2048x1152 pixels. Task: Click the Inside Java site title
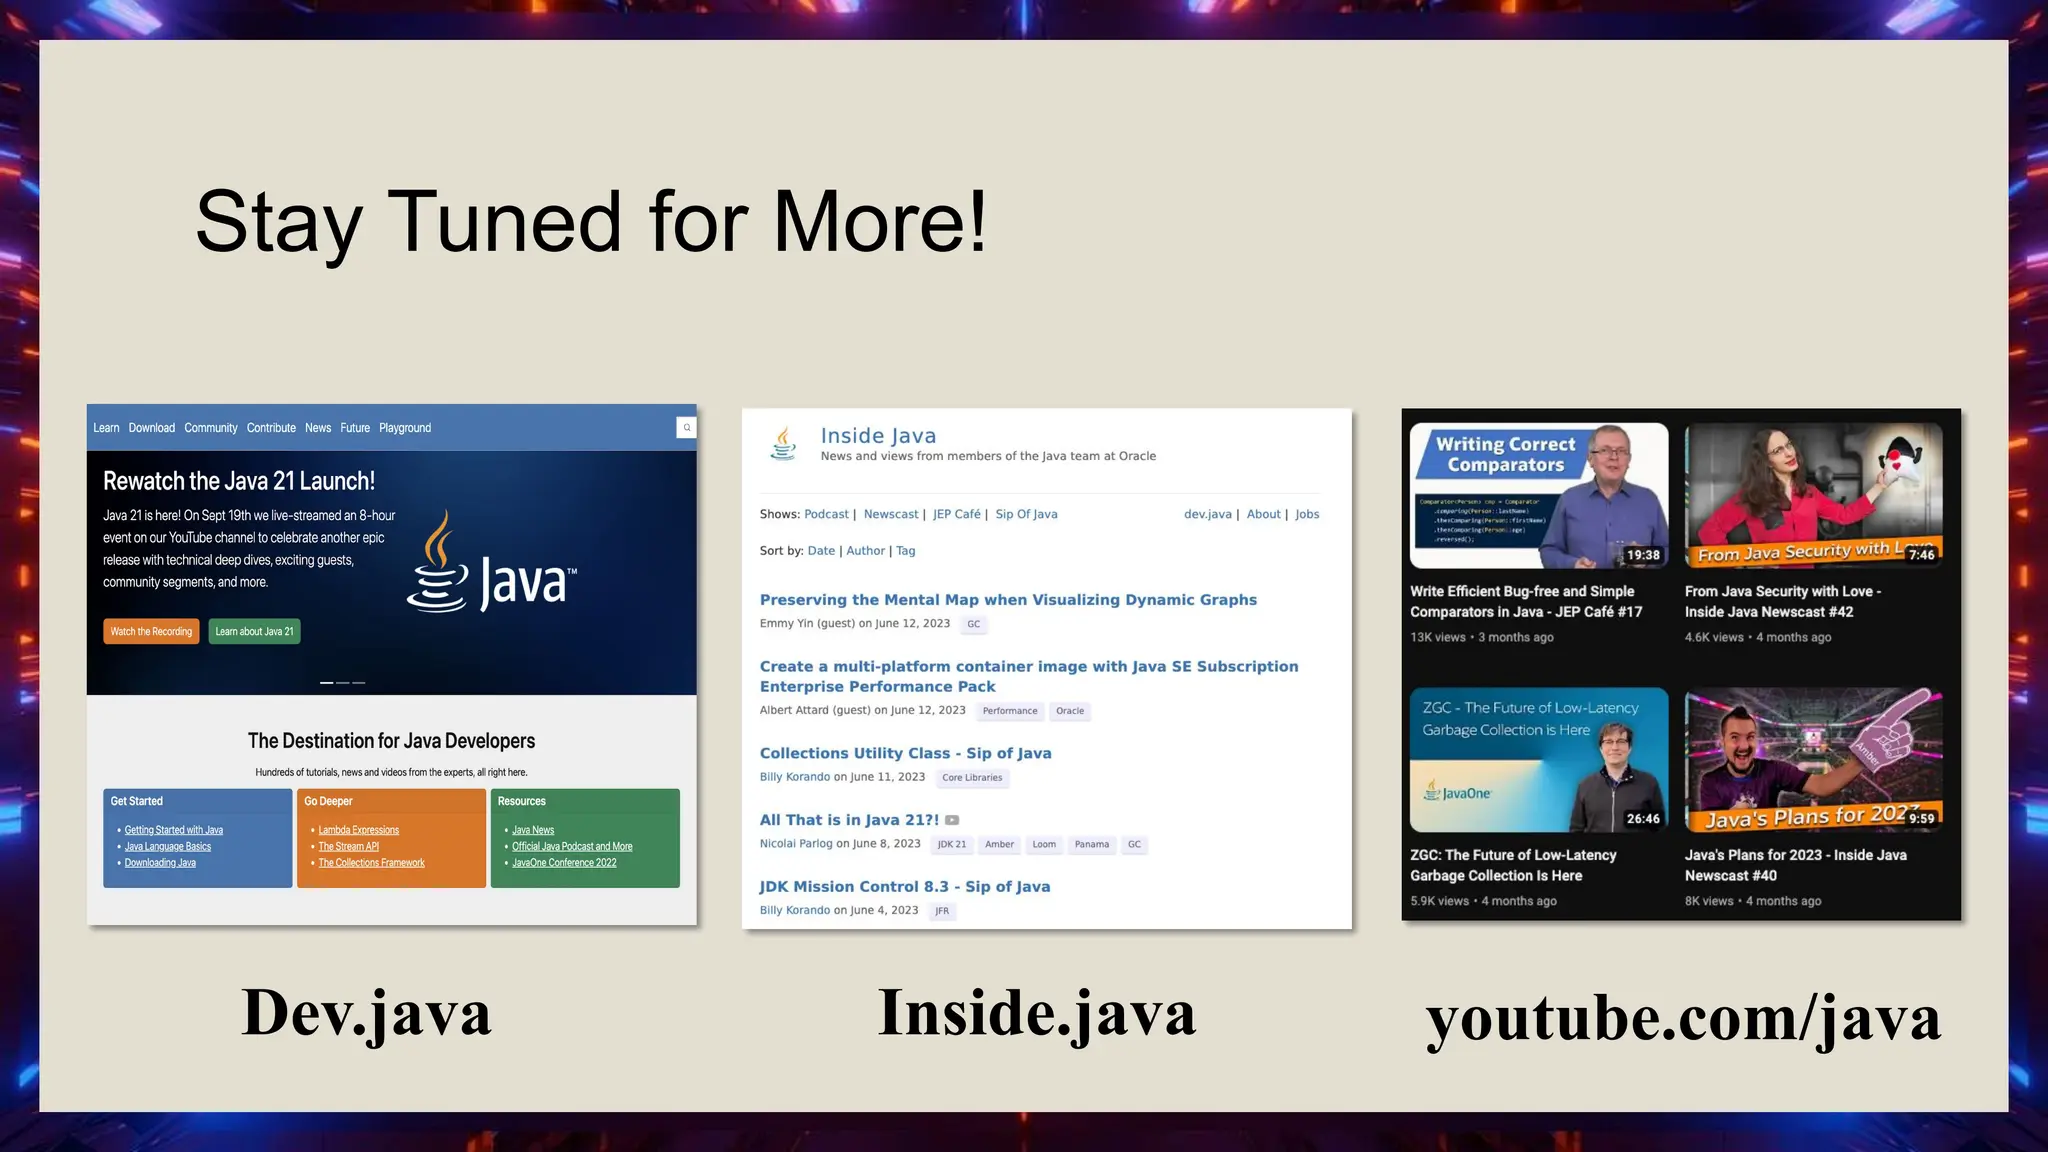878,435
